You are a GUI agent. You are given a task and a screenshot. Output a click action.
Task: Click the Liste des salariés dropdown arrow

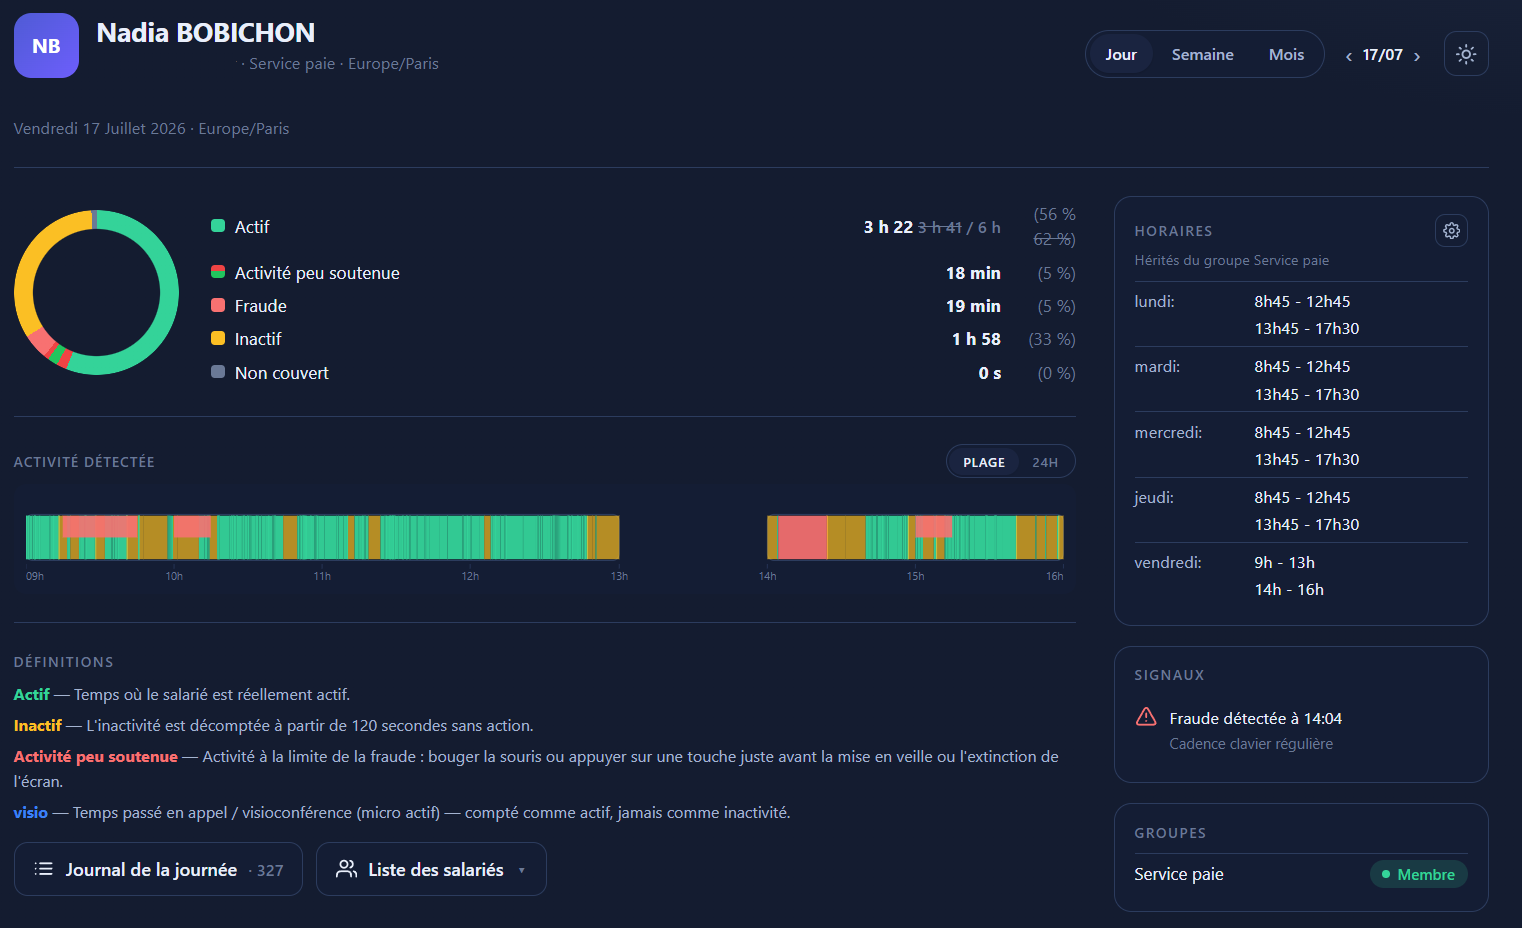(x=522, y=871)
